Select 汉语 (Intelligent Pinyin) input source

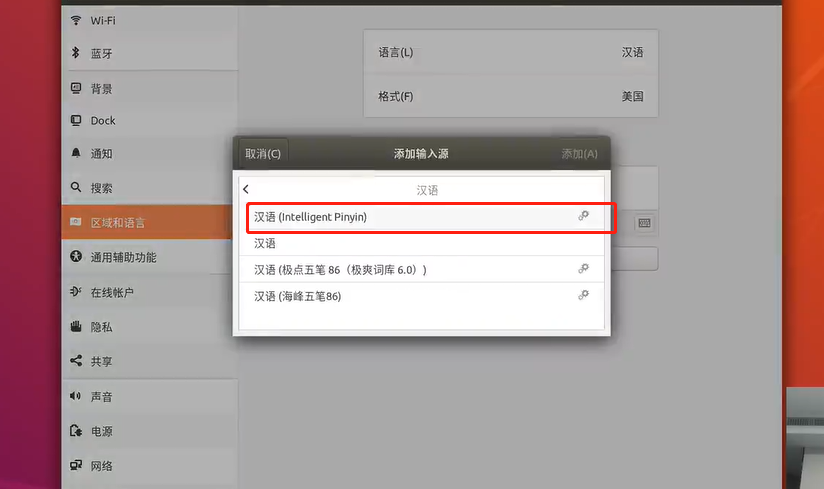[421, 217]
